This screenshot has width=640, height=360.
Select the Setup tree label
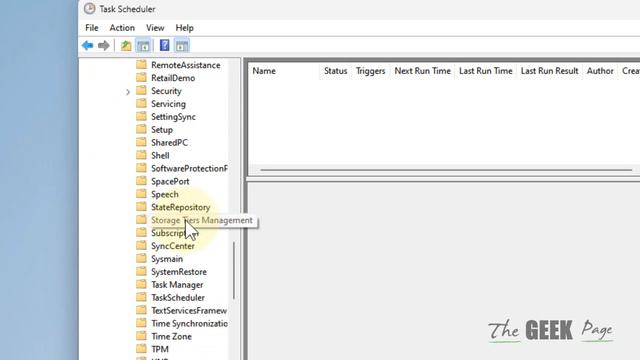tap(162, 129)
